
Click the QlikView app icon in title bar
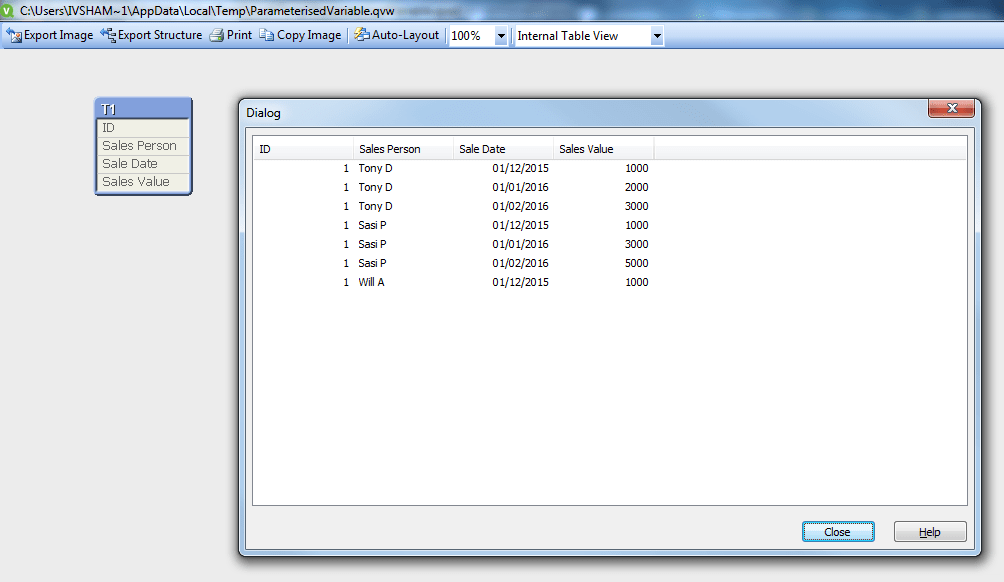(x=7, y=10)
